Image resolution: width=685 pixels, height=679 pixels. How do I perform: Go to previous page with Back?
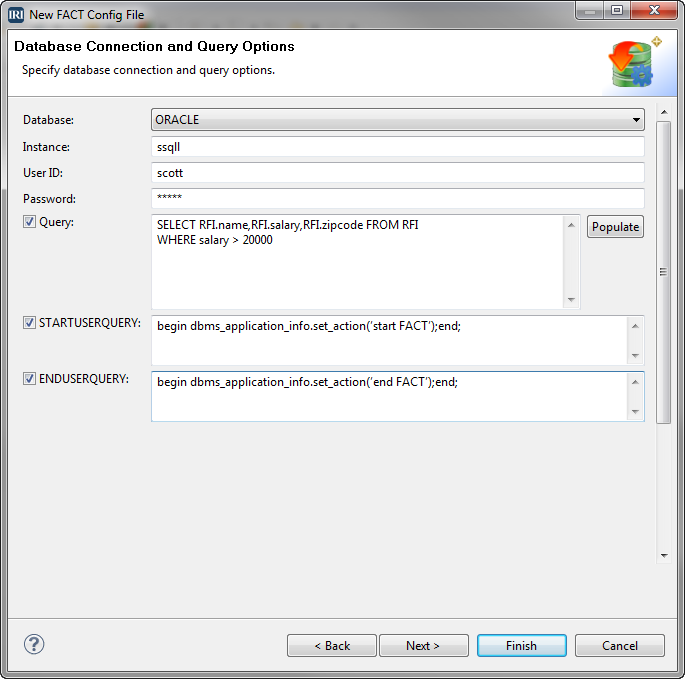[332, 645]
